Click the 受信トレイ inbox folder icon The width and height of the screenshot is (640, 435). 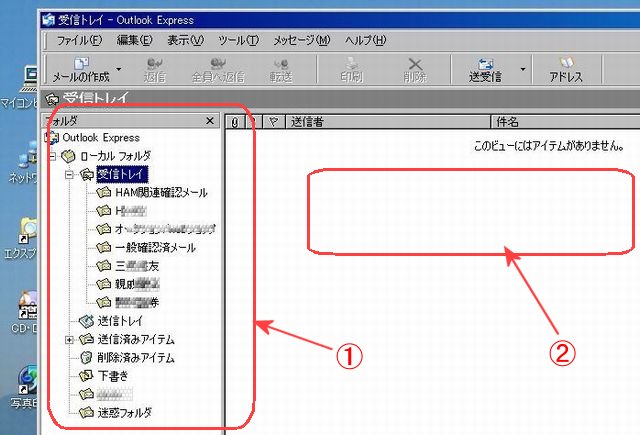87,174
